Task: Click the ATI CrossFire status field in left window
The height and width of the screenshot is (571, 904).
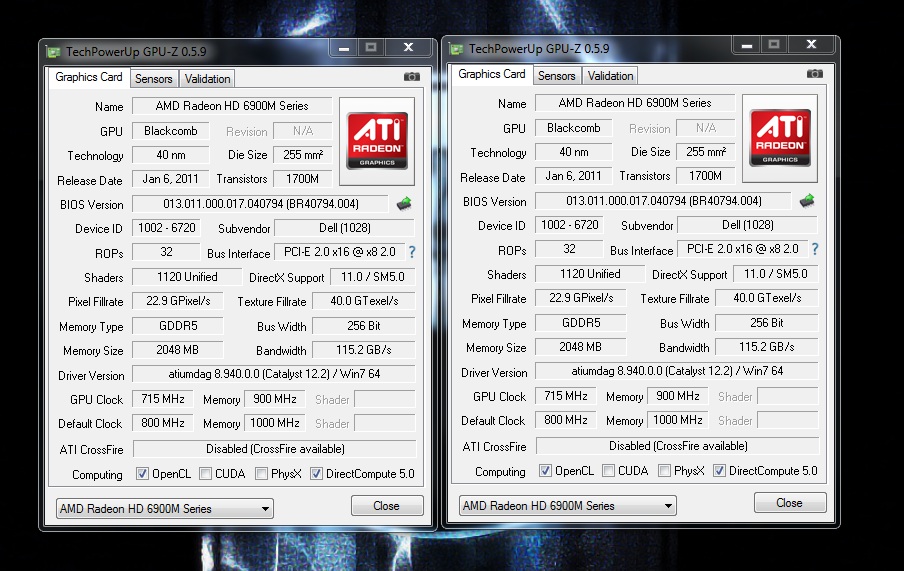Action: (275, 449)
